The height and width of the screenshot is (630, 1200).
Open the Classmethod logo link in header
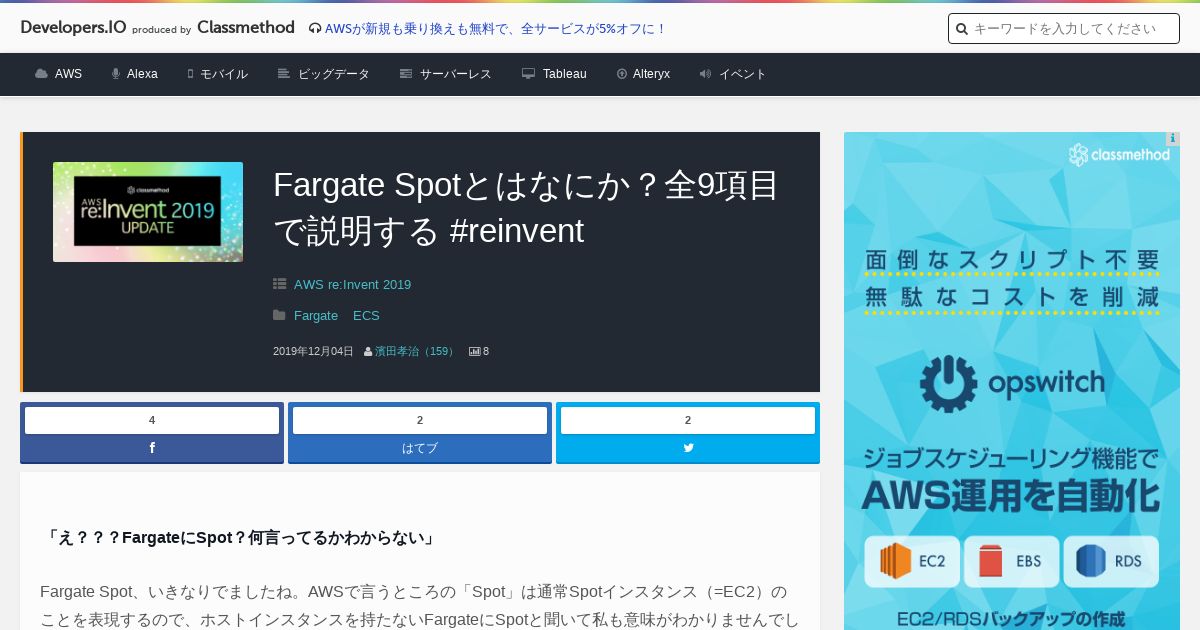[246, 28]
